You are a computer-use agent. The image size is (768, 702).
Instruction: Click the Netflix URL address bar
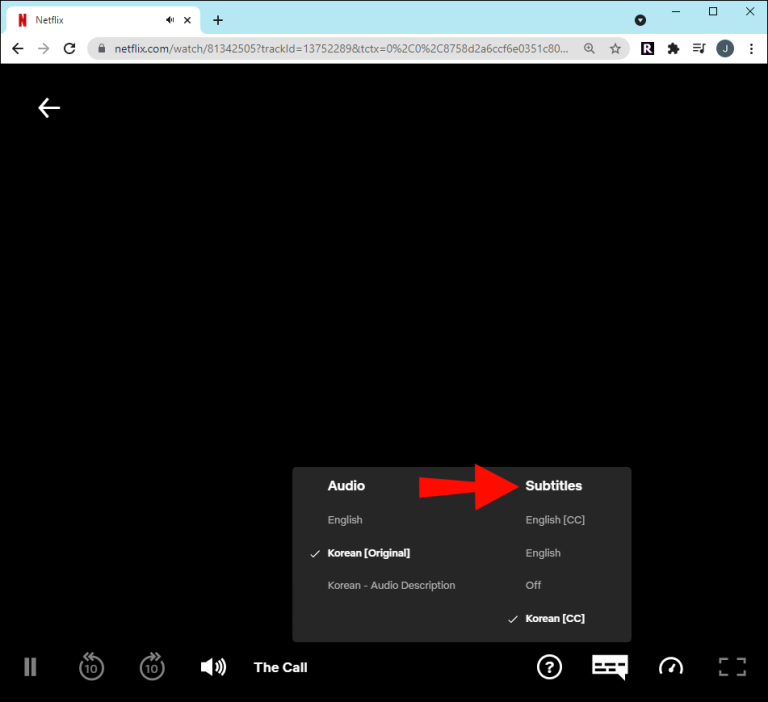click(x=340, y=48)
